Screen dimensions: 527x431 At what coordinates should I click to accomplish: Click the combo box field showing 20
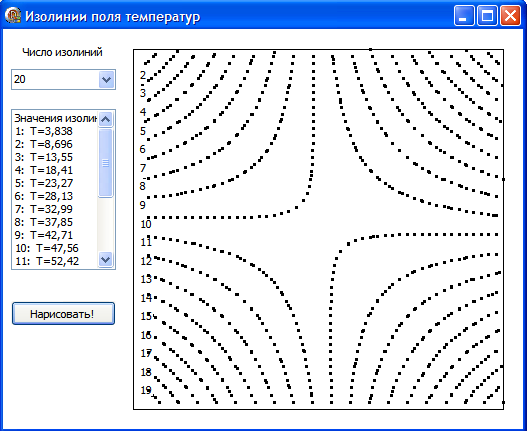click(x=64, y=80)
